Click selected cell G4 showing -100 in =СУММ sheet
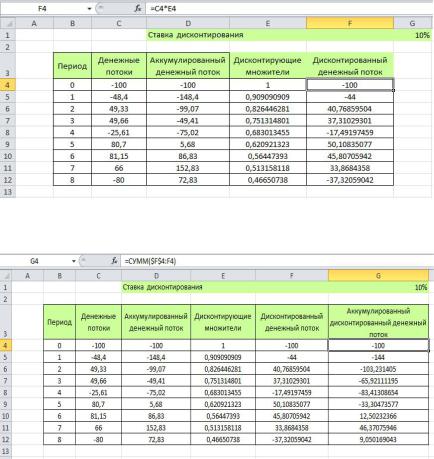Viewport: 434px width, 459px height. (x=378, y=346)
